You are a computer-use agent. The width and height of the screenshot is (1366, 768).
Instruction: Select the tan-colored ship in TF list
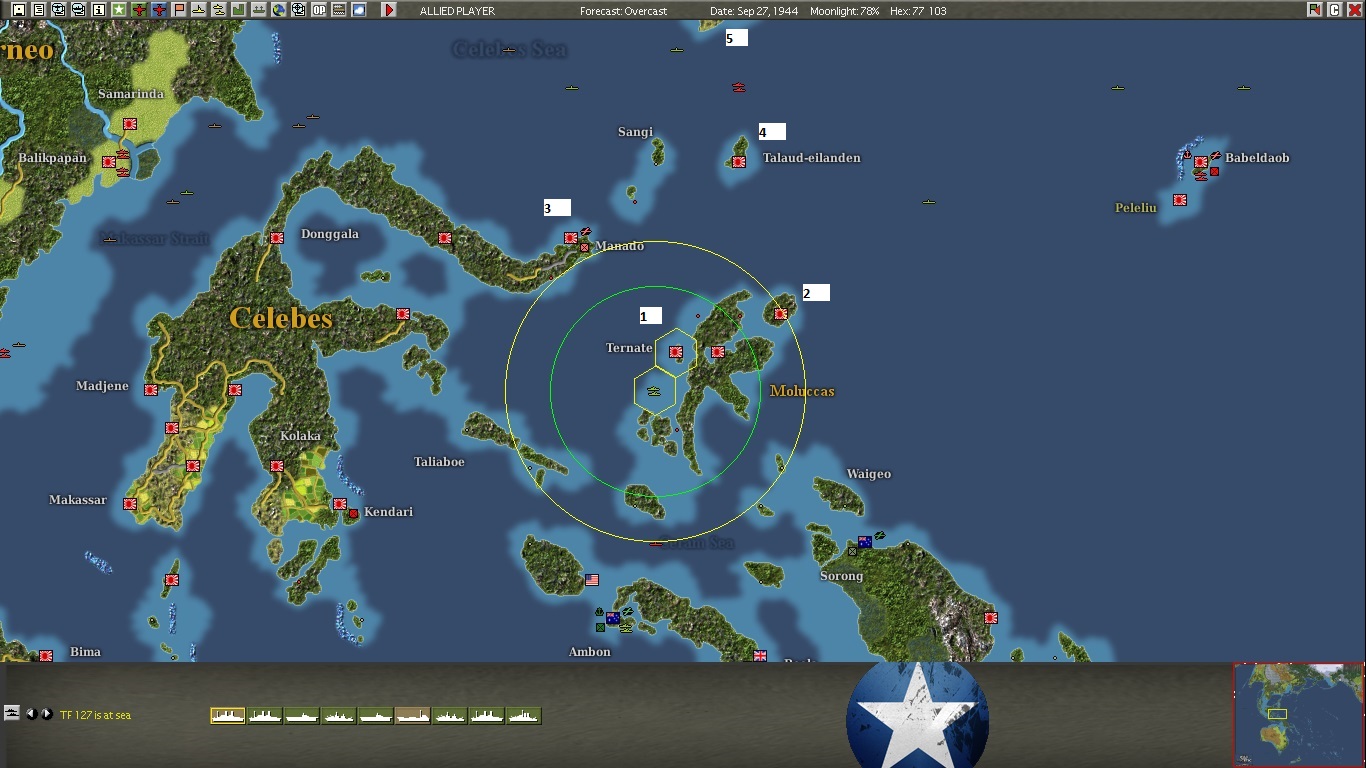tap(413, 715)
